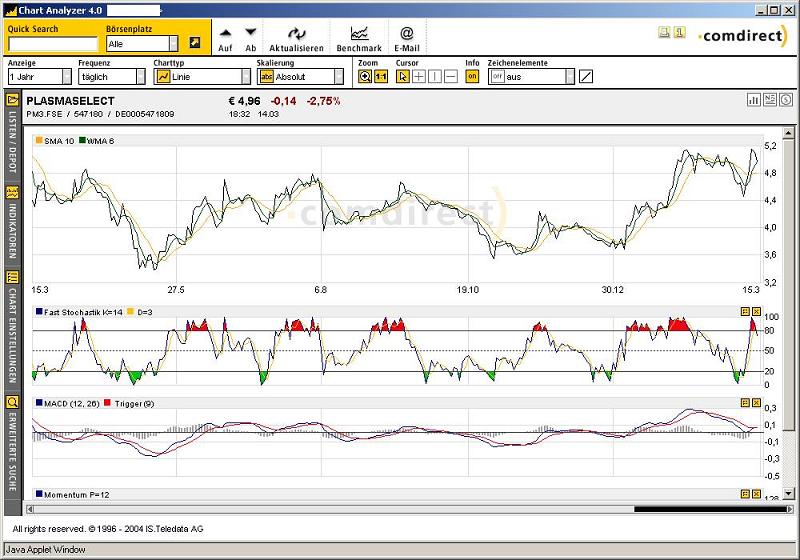Click in the Quick Search input field

tap(52, 44)
